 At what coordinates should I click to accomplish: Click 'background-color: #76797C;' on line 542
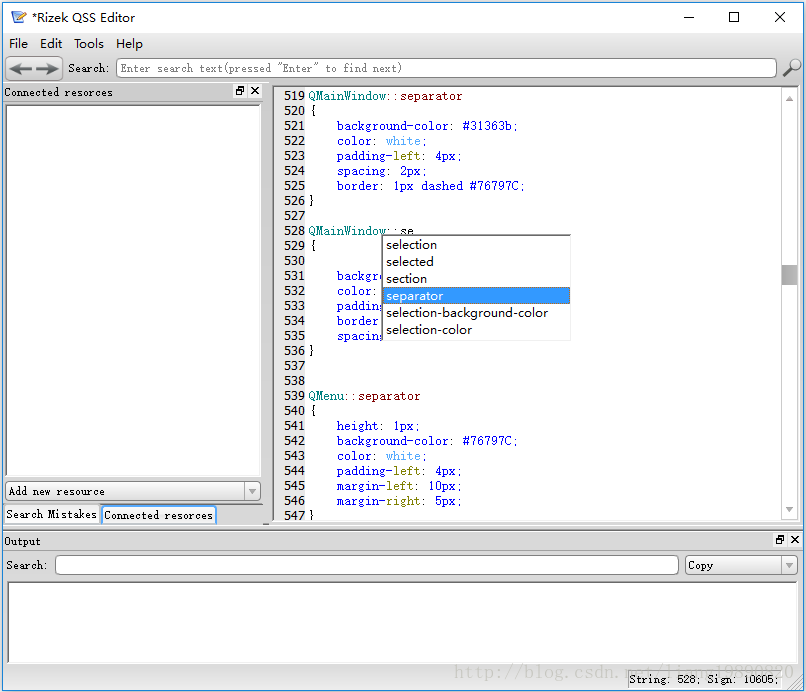427,441
